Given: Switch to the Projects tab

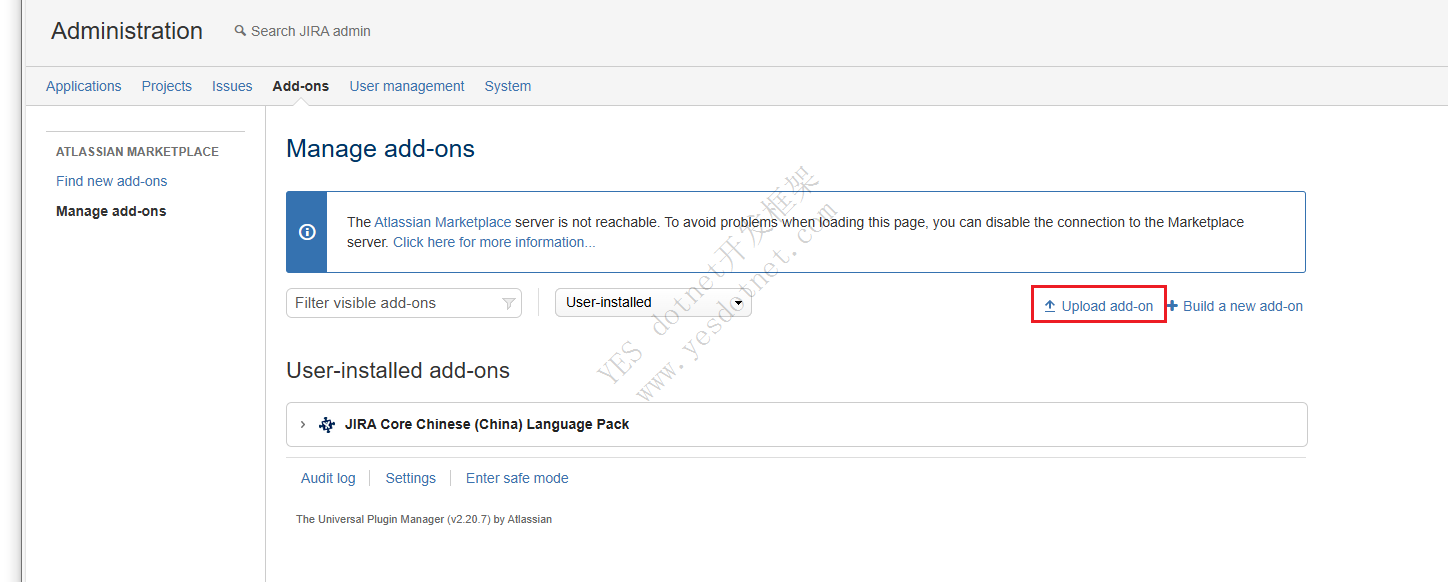Looking at the screenshot, I should tap(167, 86).
